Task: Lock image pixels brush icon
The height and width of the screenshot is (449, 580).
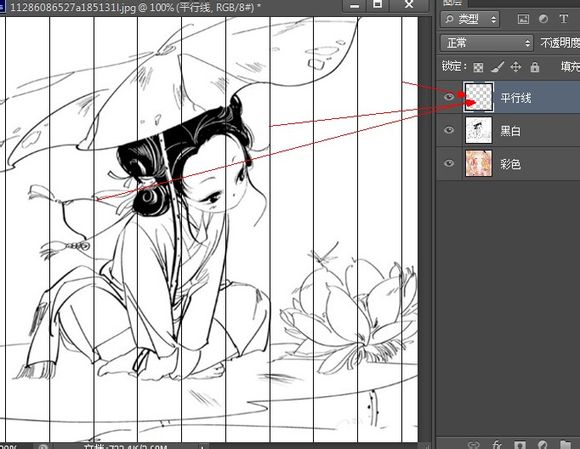Action: 497,67
